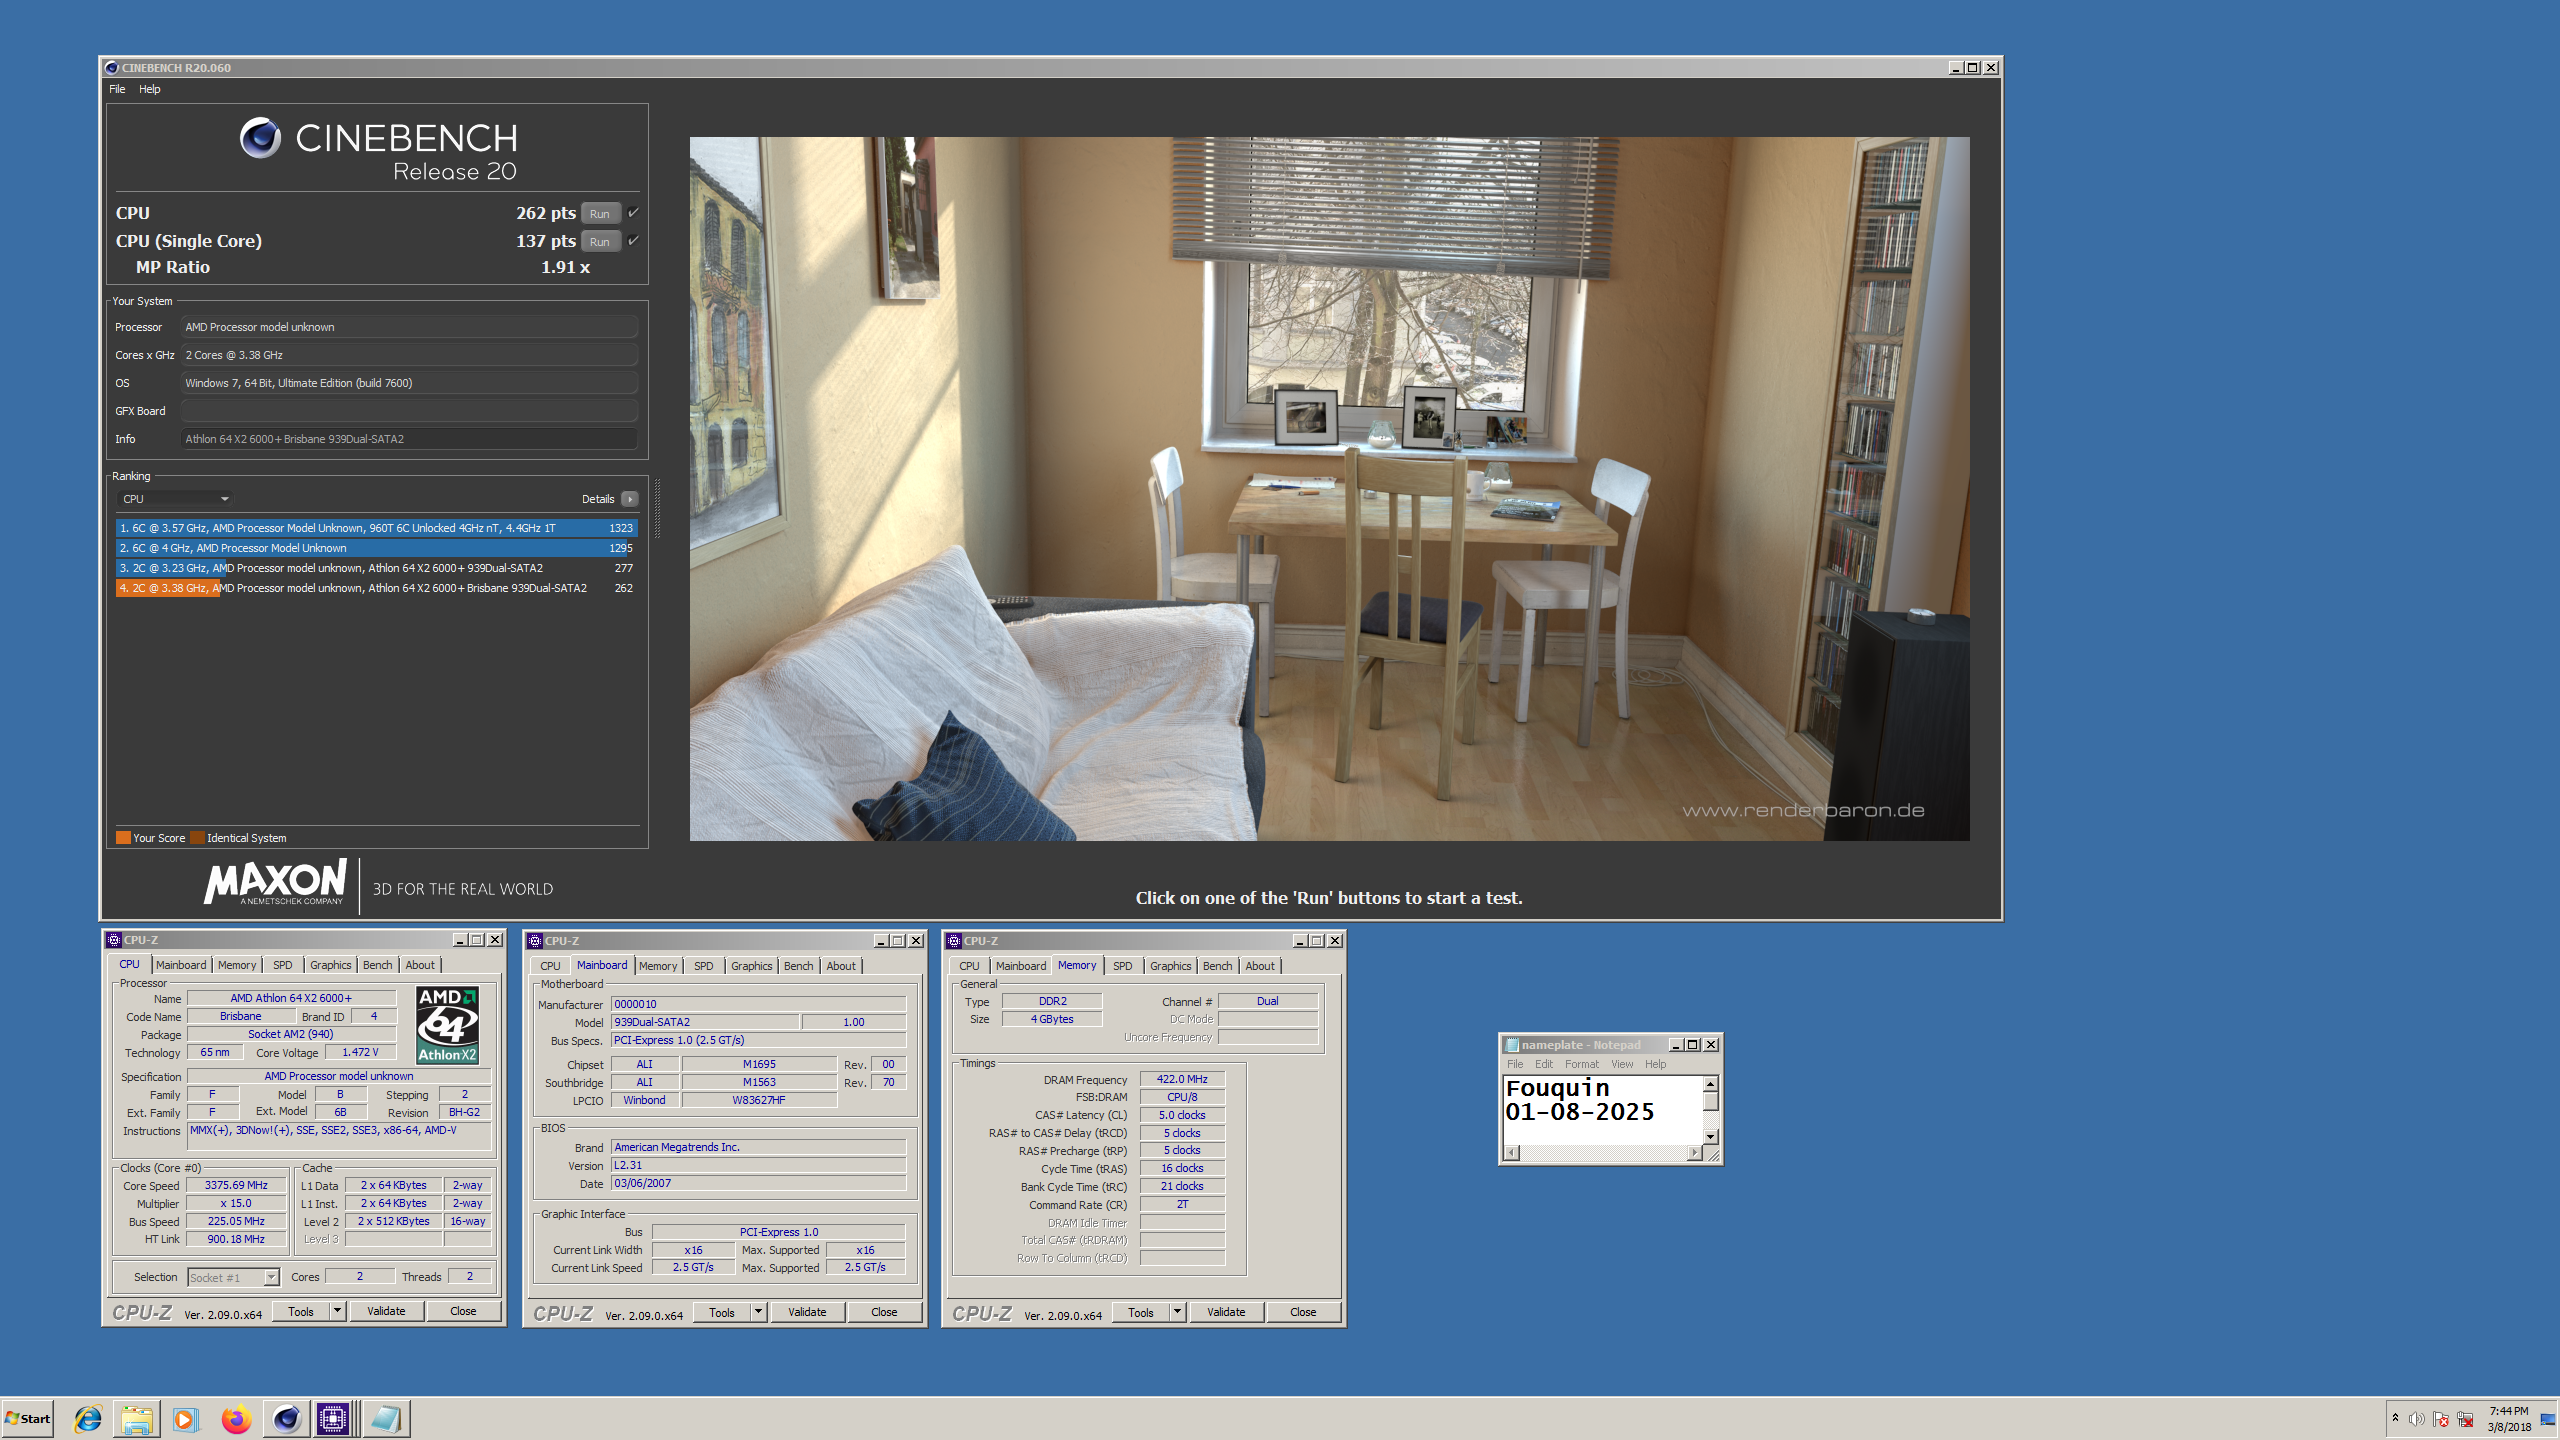The width and height of the screenshot is (2560, 1440).
Task: Launch Firefox from the taskbar
Action: (236, 1418)
